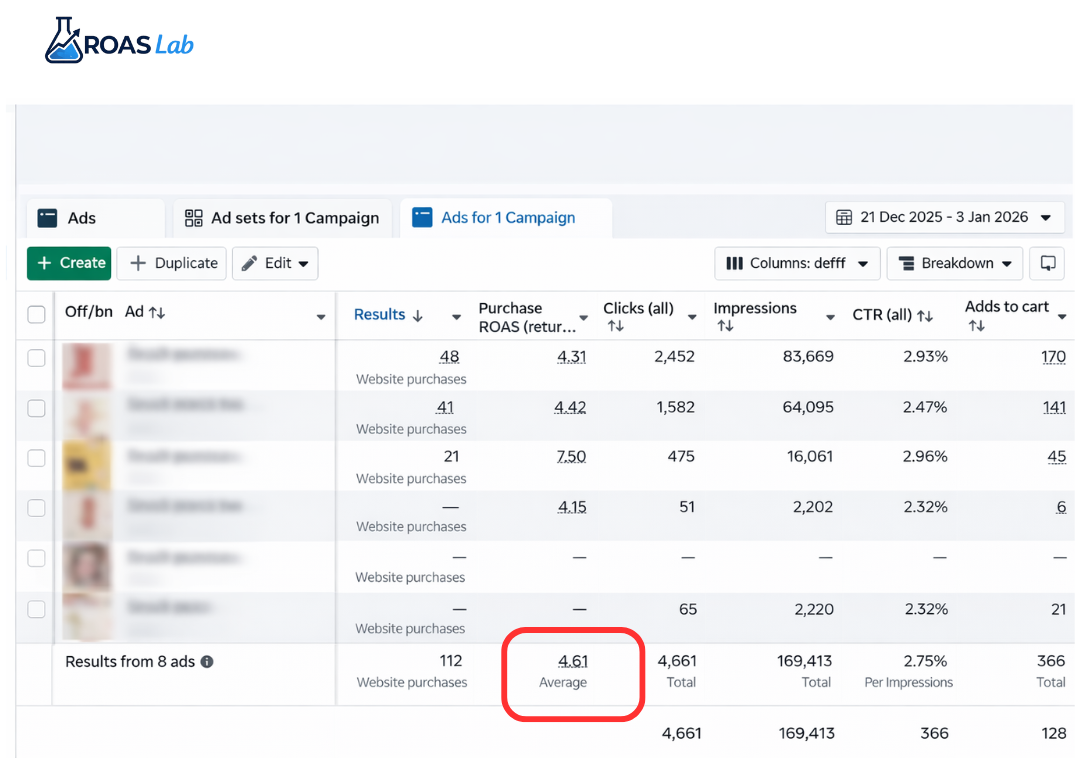
Task: Click the ROAS Lab flask logo
Action: tap(62, 38)
